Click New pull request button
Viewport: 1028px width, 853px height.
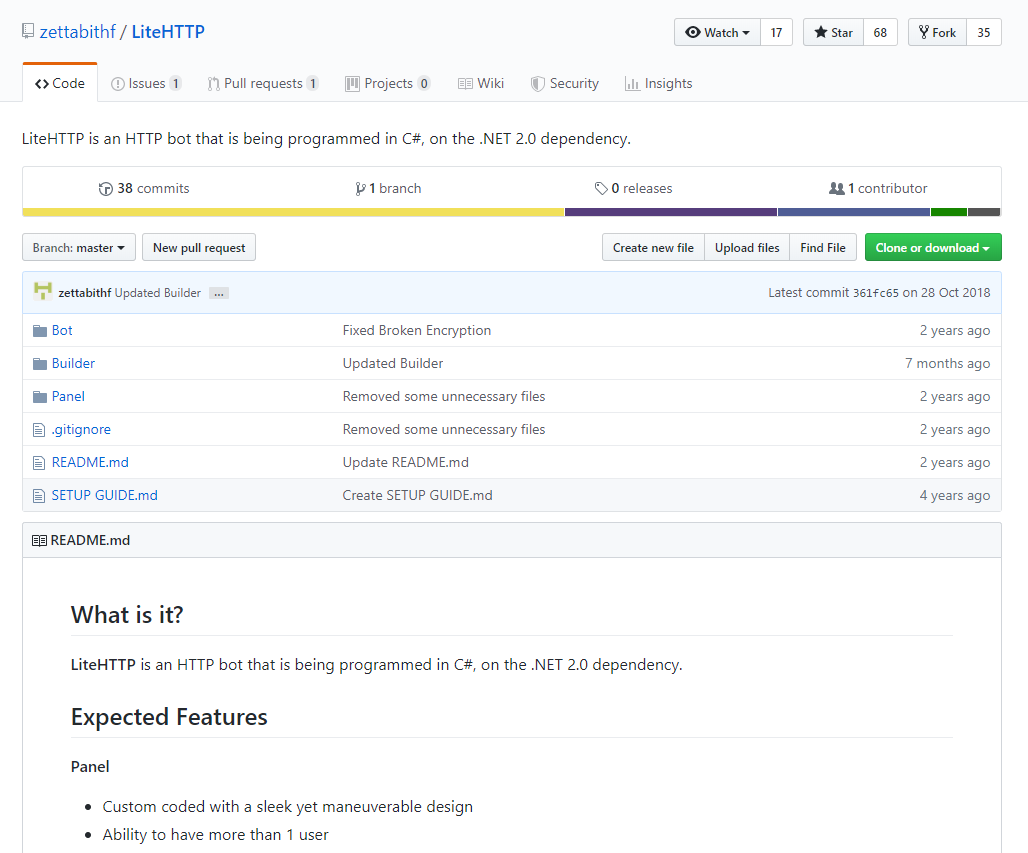point(199,247)
